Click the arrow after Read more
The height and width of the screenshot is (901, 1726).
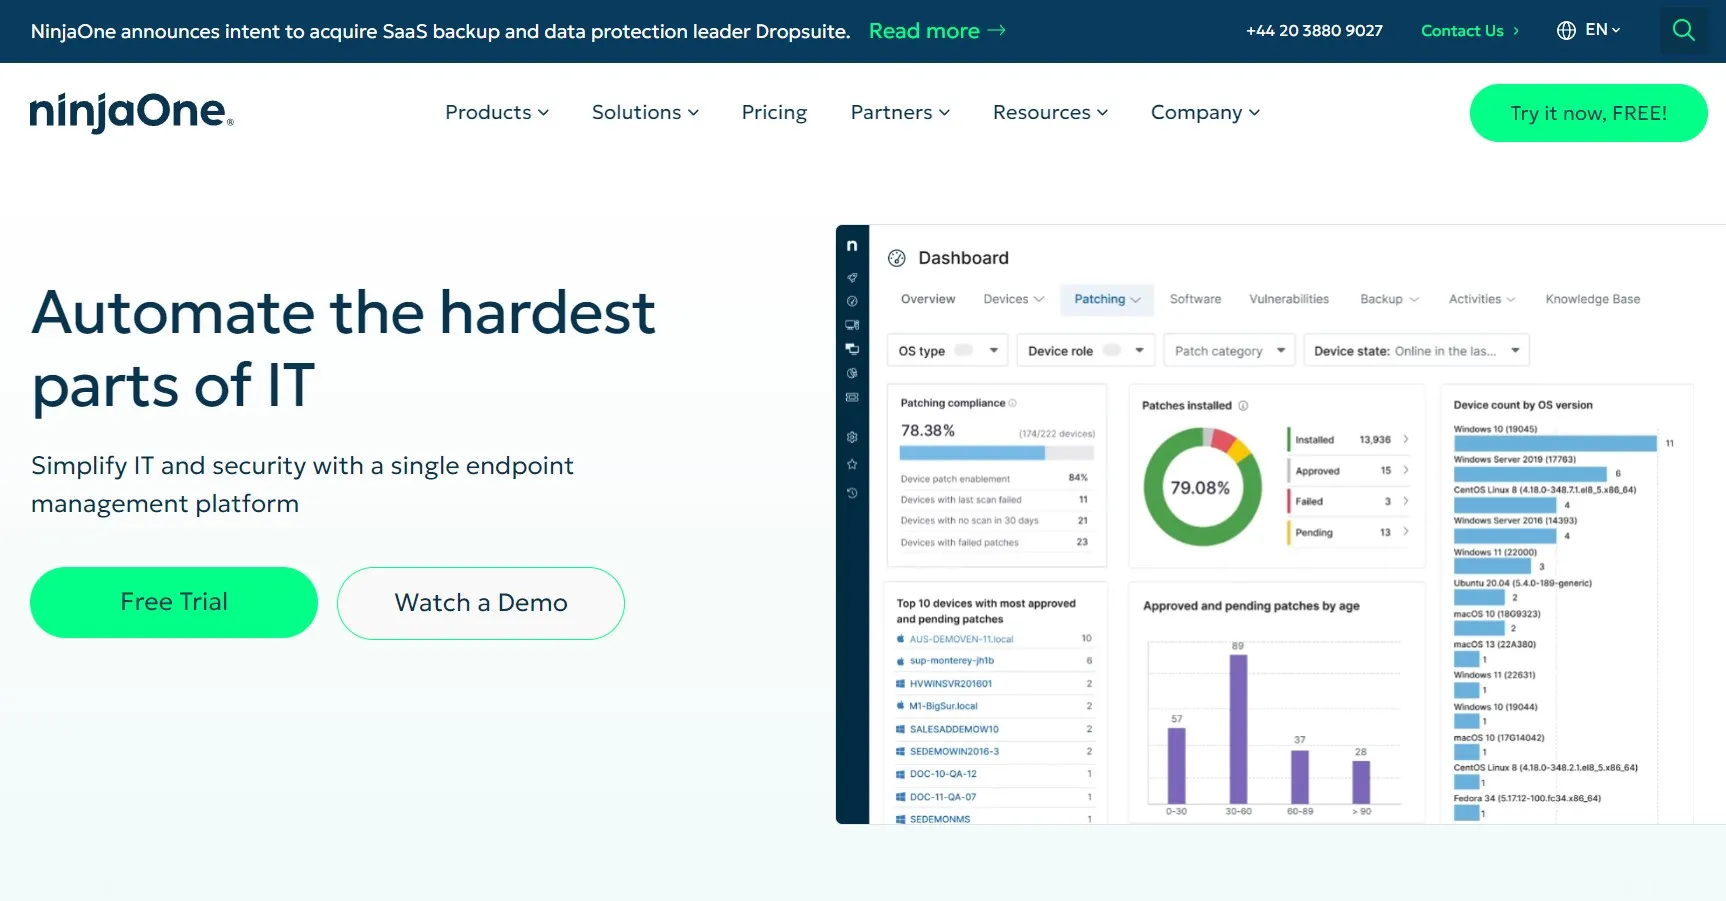[996, 31]
